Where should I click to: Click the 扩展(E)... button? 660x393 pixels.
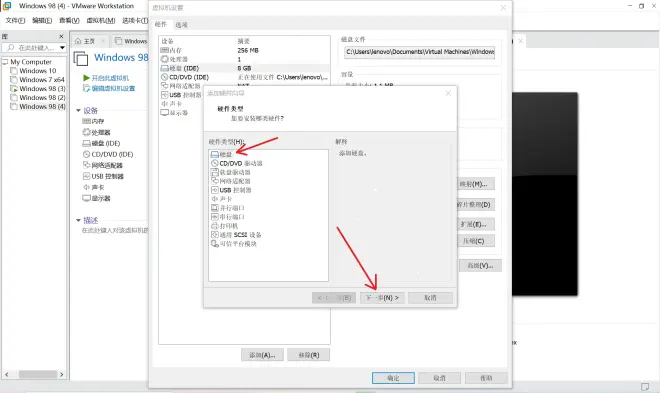pos(476,224)
